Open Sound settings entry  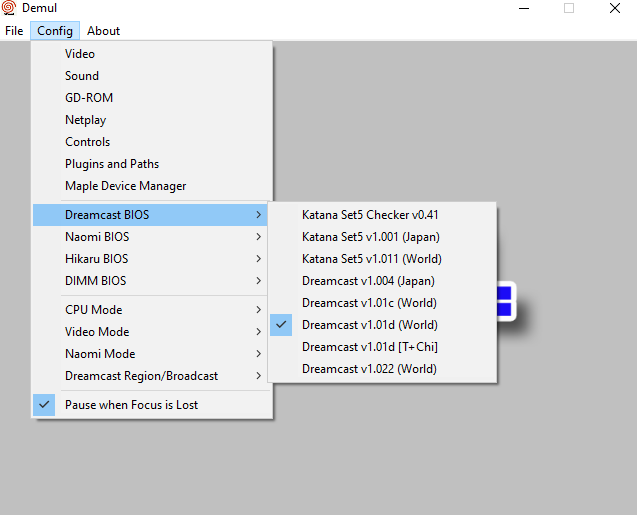[82, 76]
